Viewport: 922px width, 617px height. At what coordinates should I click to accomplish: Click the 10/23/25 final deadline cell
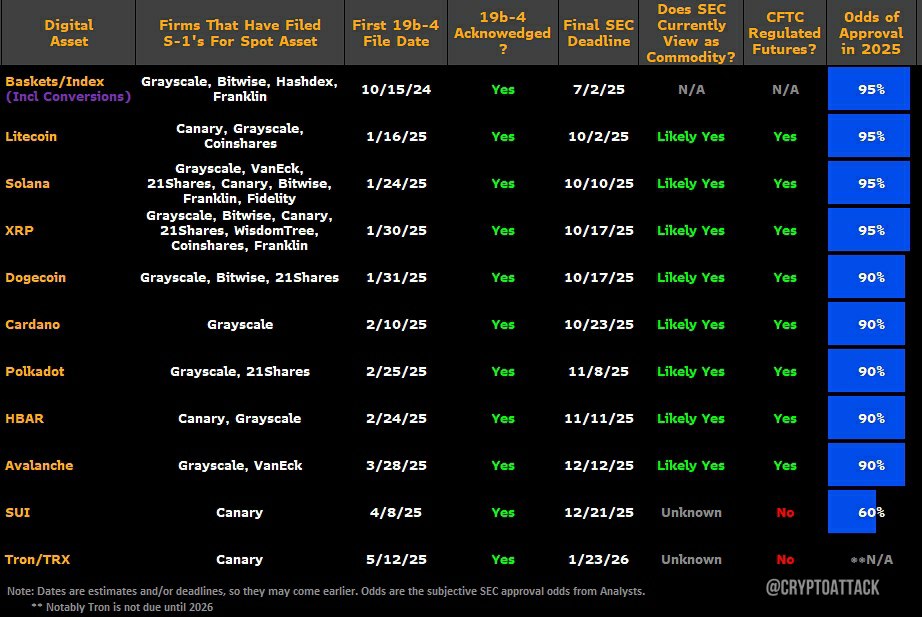[x=599, y=325]
